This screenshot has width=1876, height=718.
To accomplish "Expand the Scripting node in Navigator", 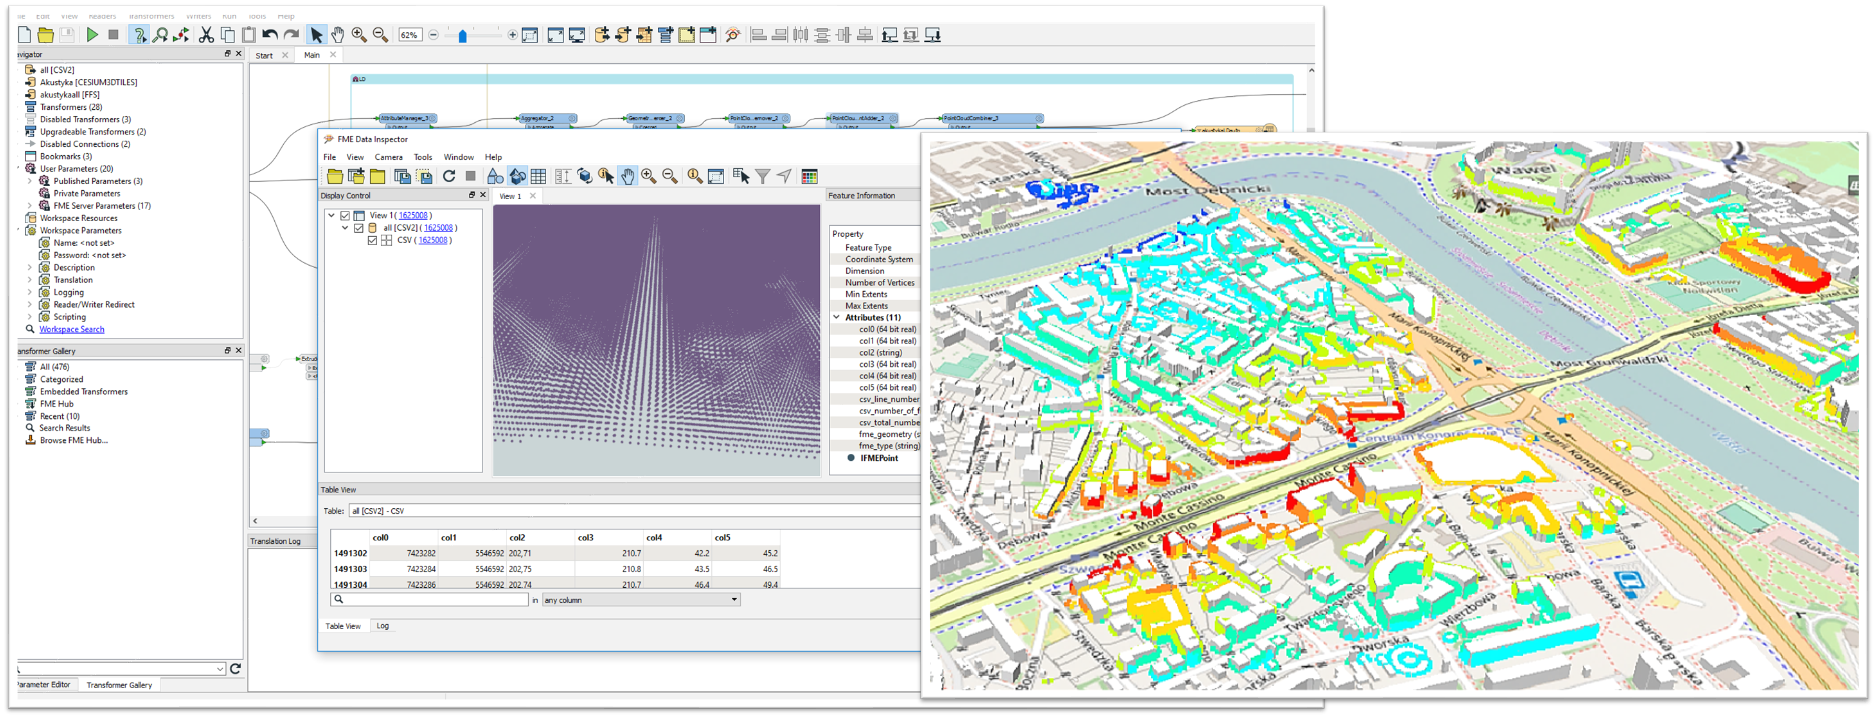I will [30, 317].
